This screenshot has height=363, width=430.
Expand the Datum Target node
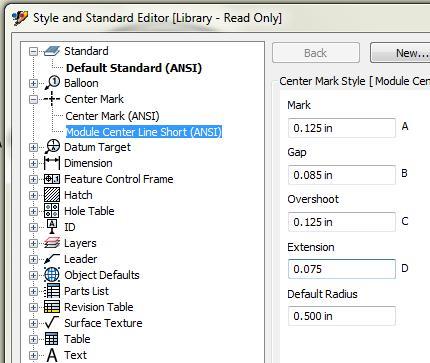tap(33, 147)
